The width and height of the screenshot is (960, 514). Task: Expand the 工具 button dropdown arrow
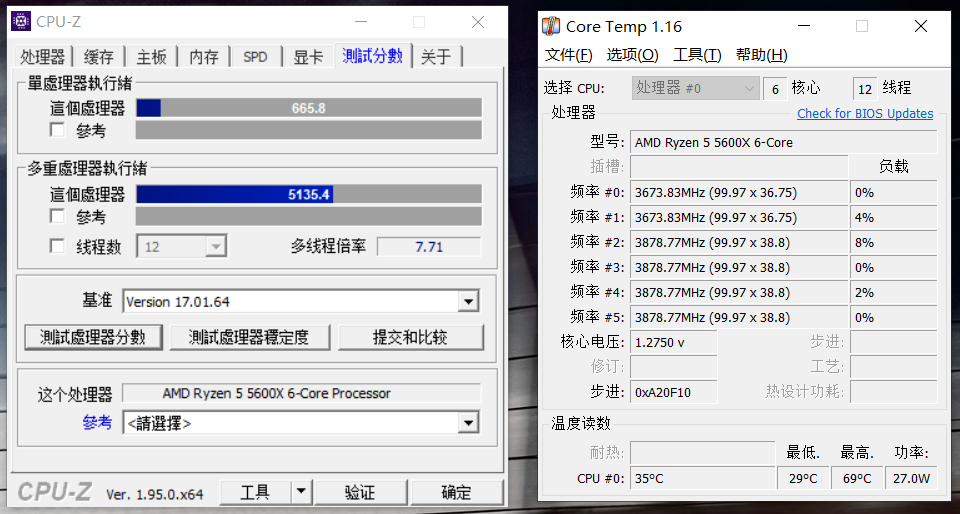click(x=301, y=492)
